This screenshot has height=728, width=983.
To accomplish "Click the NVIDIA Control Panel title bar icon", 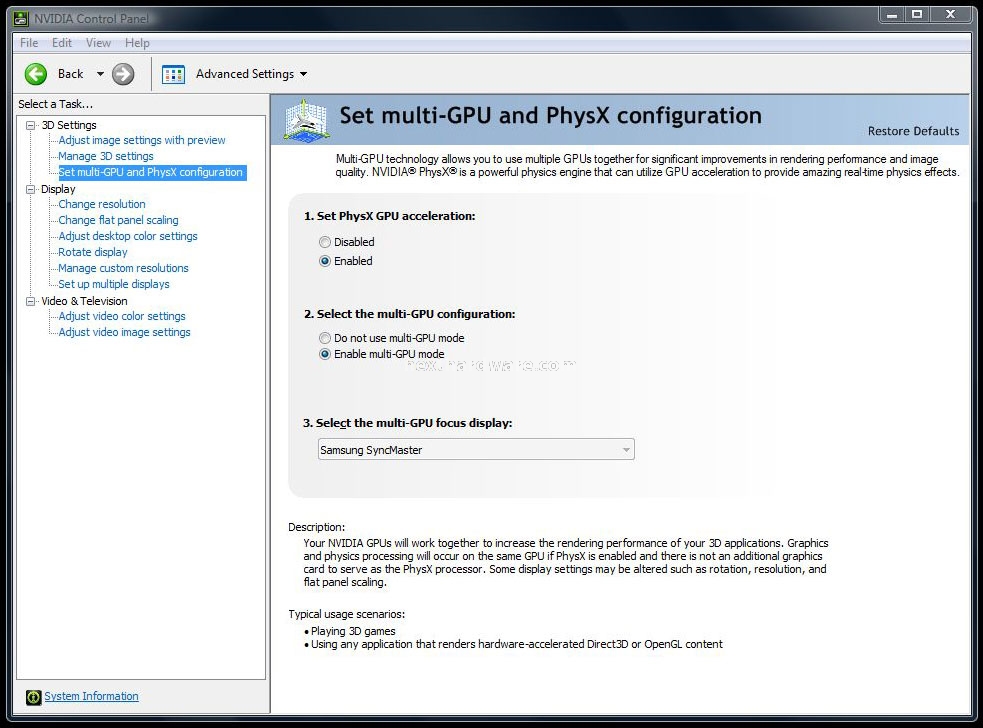I will 21,18.
